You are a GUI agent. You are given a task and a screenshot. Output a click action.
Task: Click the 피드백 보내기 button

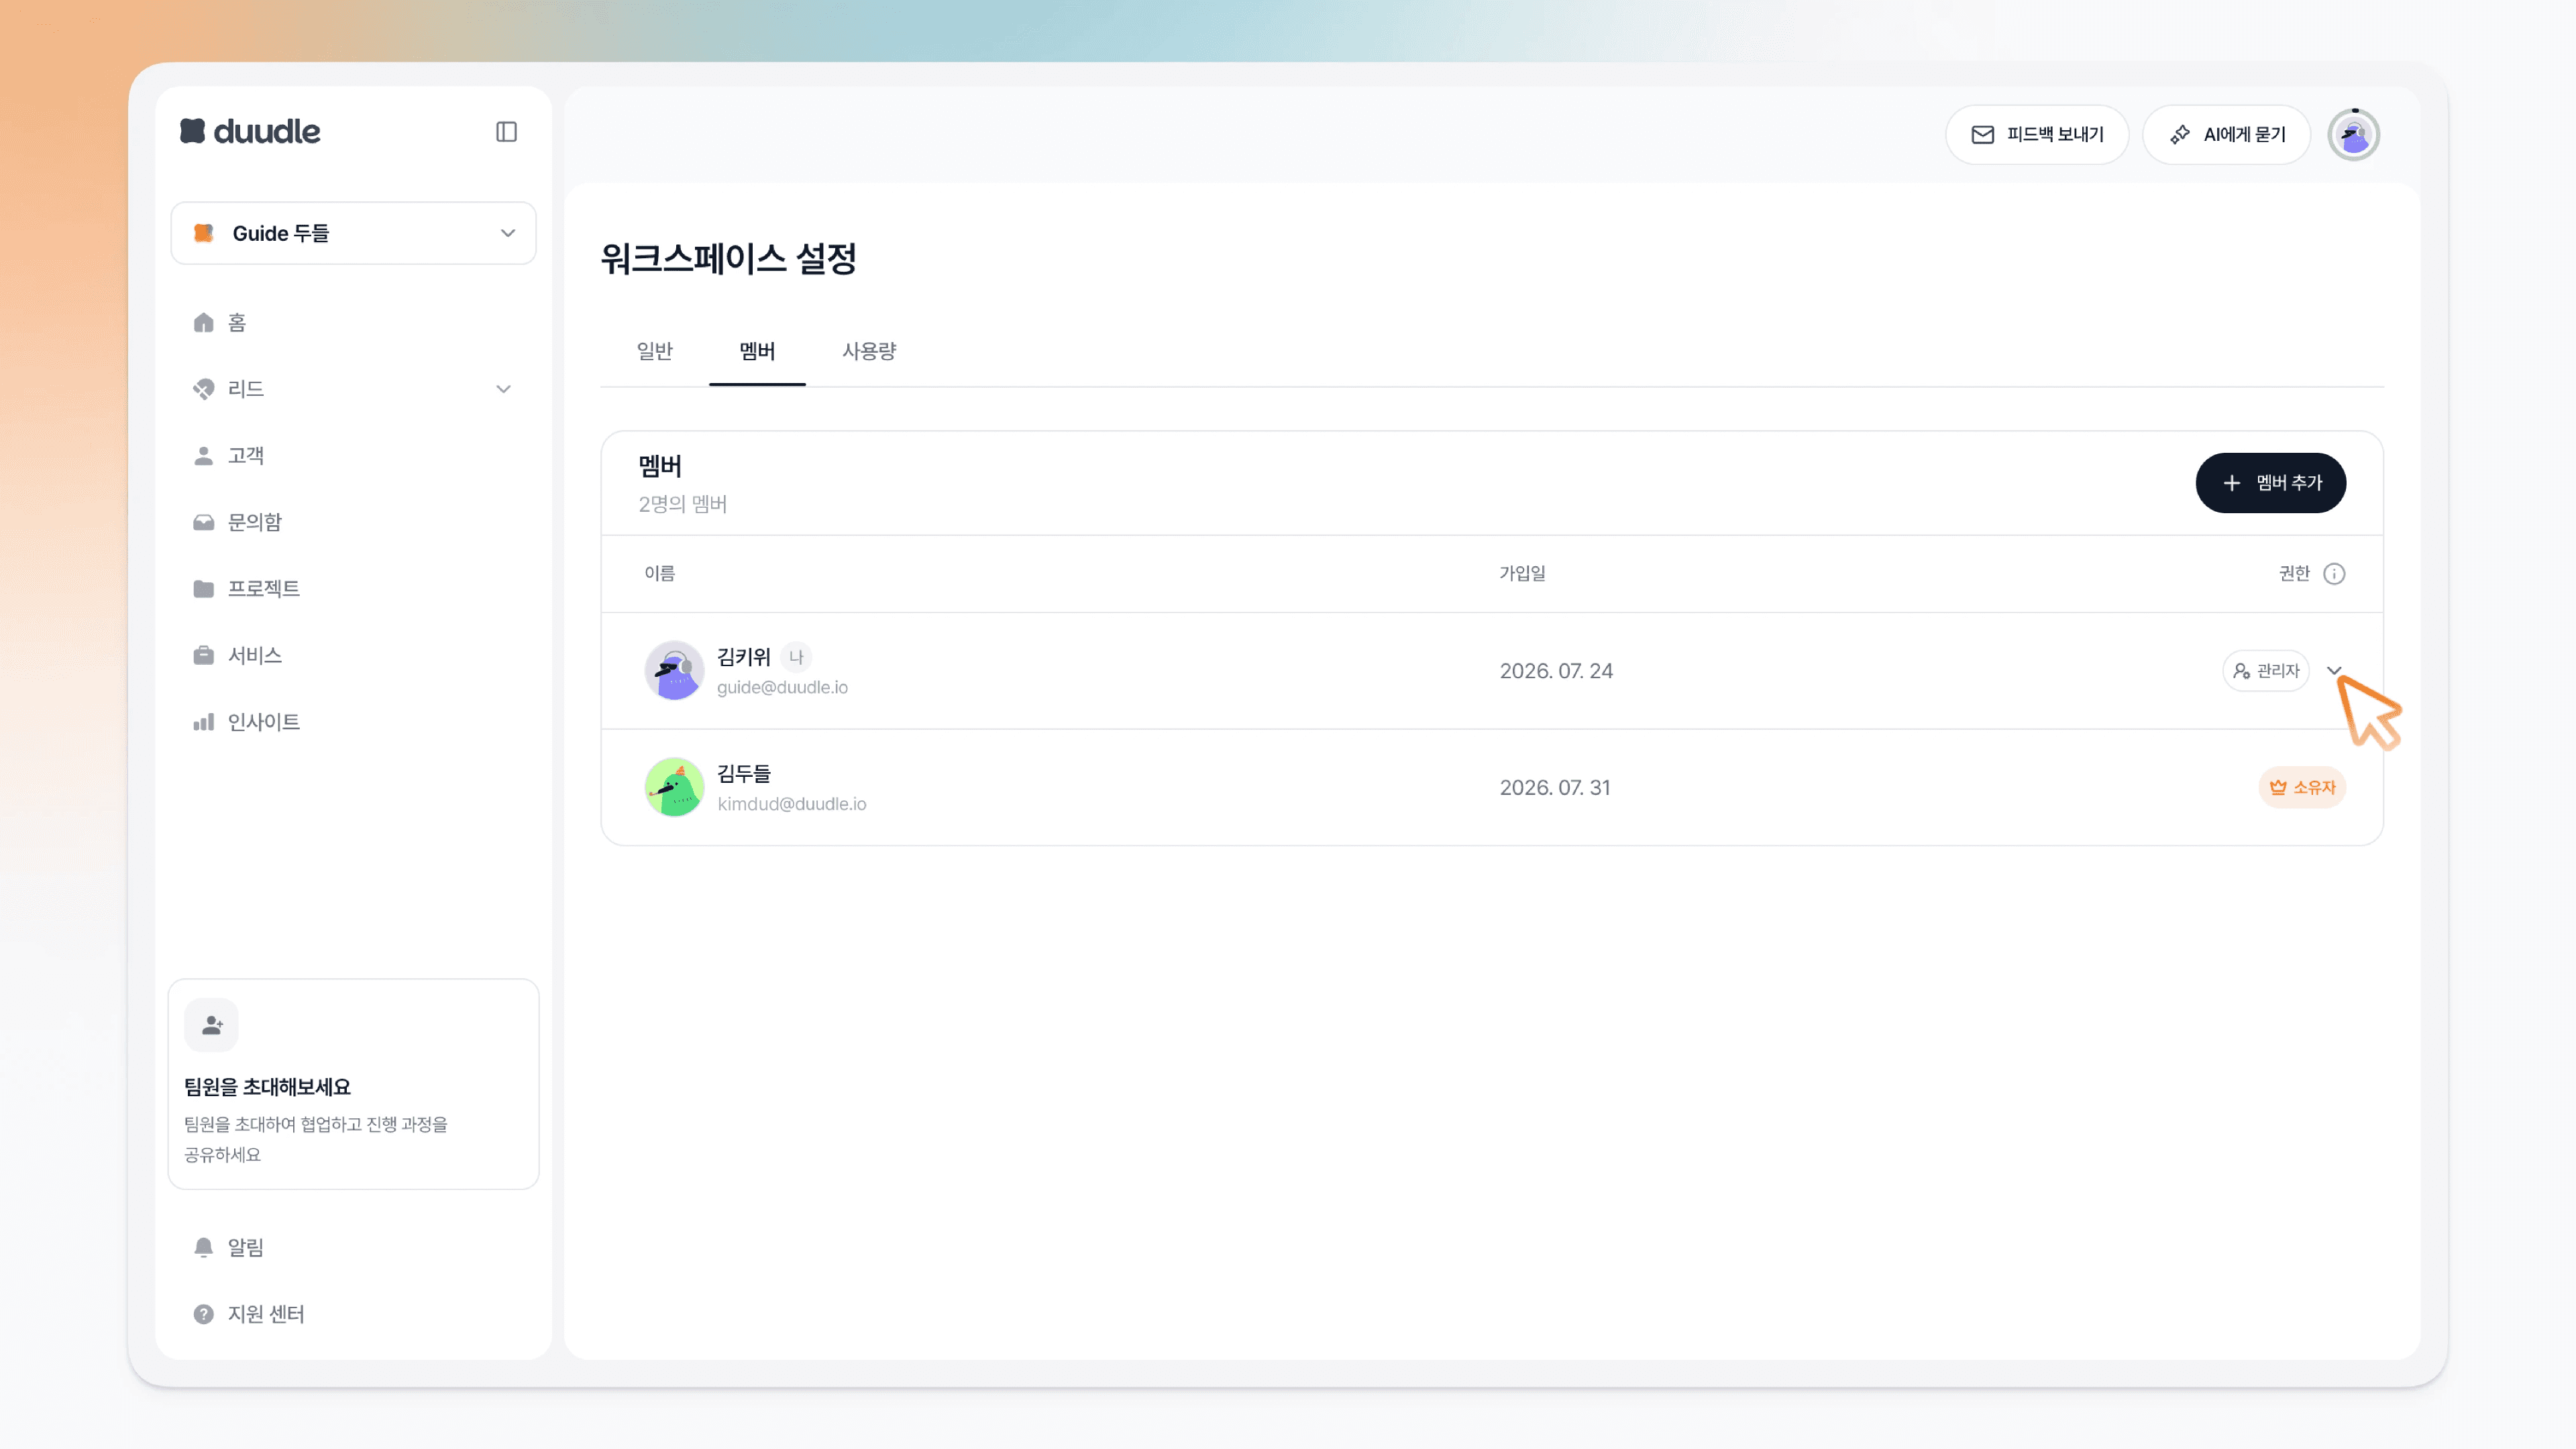click(2036, 134)
